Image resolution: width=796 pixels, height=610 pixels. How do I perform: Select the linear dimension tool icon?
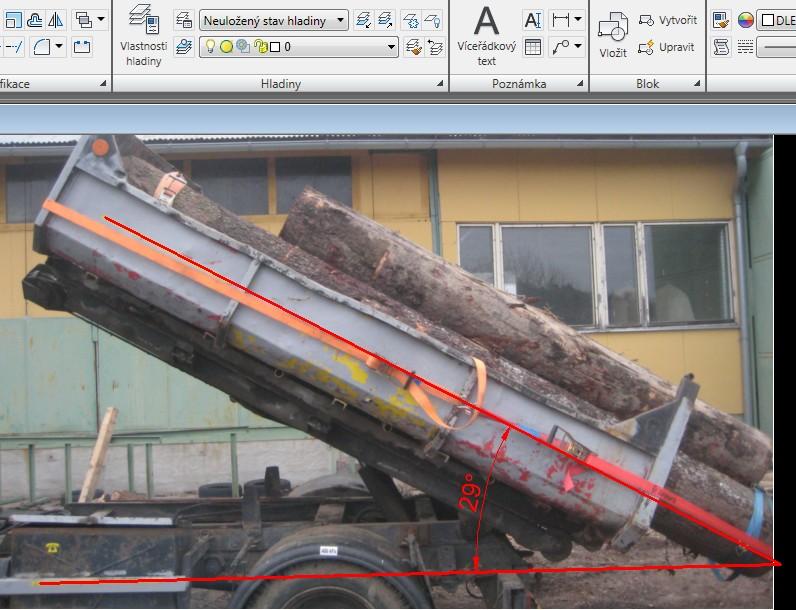(x=561, y=20)
